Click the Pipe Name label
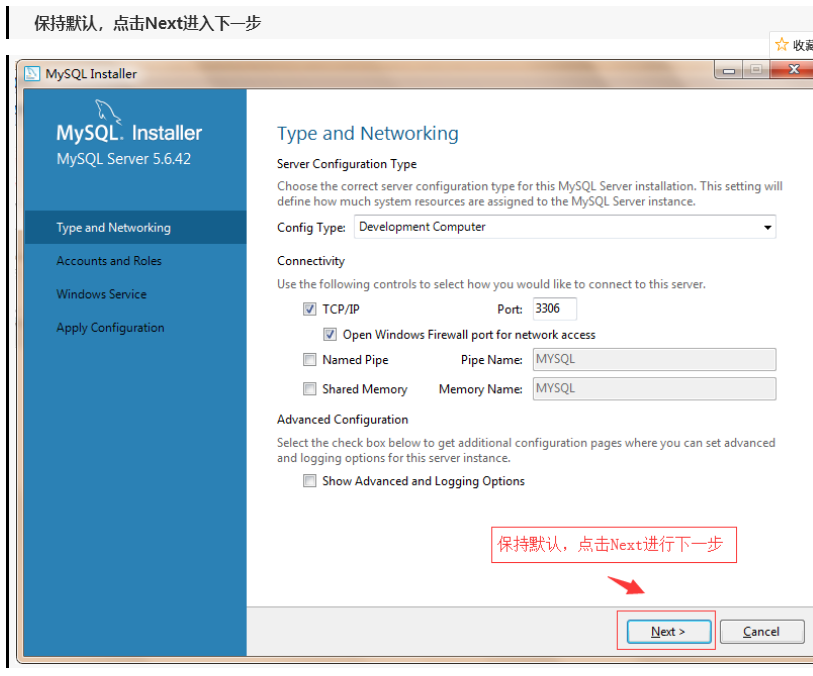This screenshot has height=676, width=813. coord(492,360)
